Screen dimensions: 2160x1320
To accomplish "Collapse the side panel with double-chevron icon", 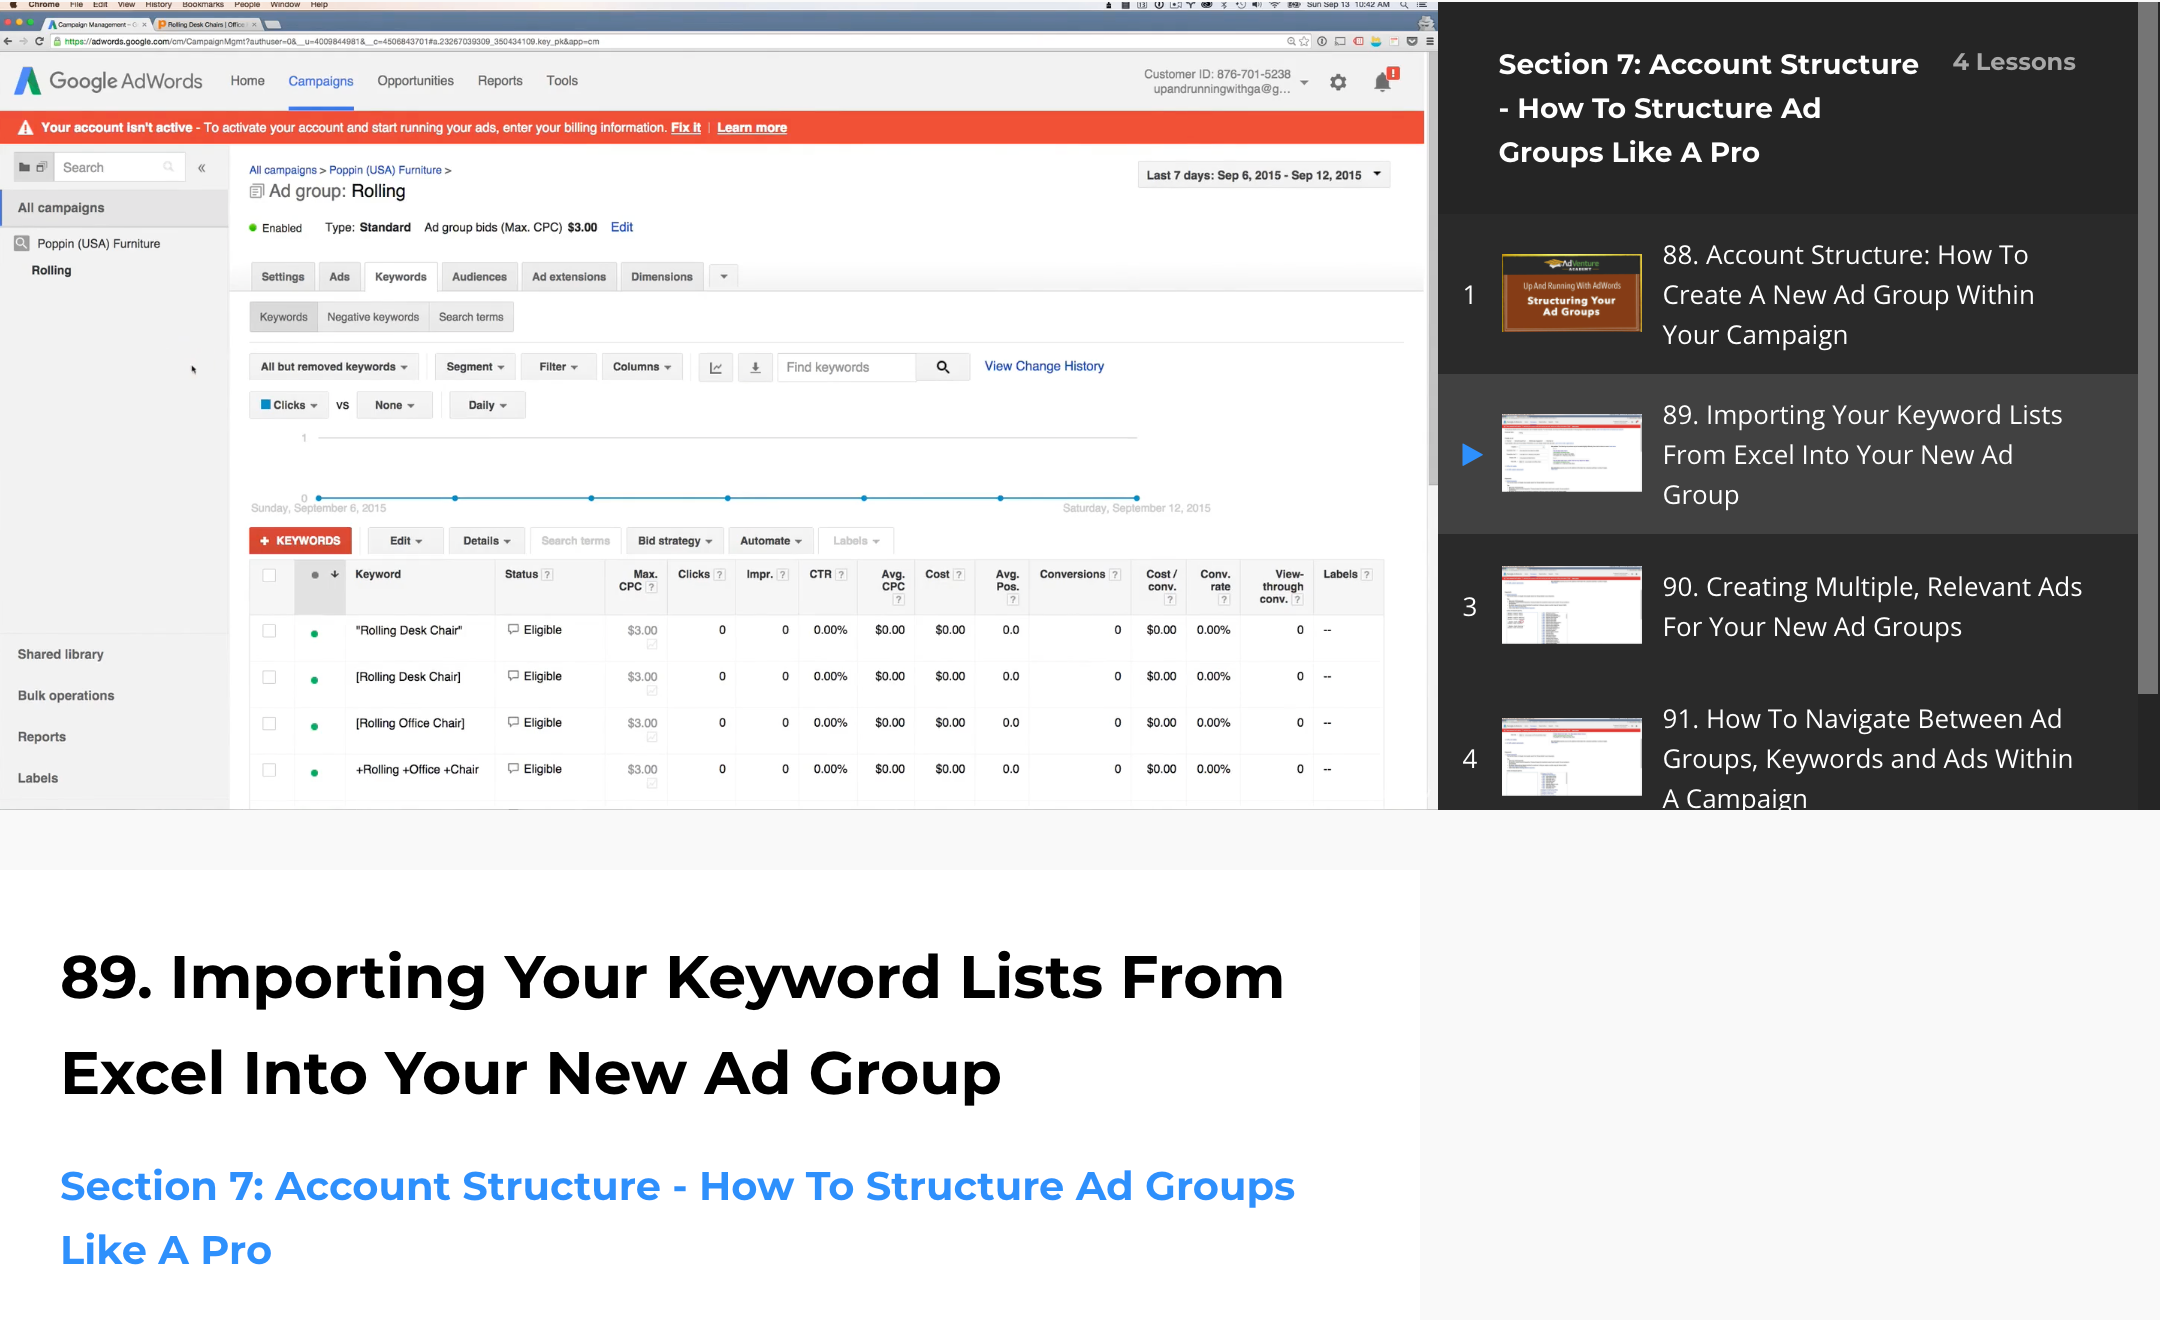I will pyautogui.click(x=202, y=168).
